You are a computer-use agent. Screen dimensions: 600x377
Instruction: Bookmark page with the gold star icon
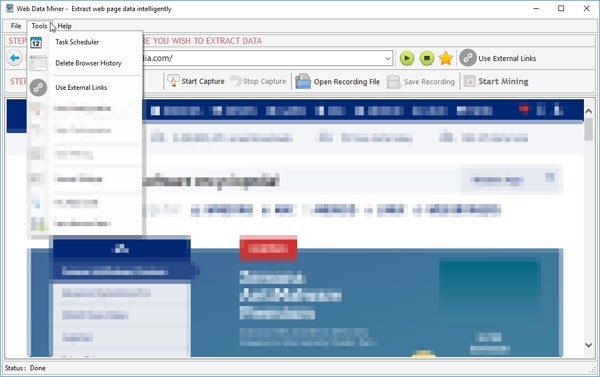coord(446,58)
